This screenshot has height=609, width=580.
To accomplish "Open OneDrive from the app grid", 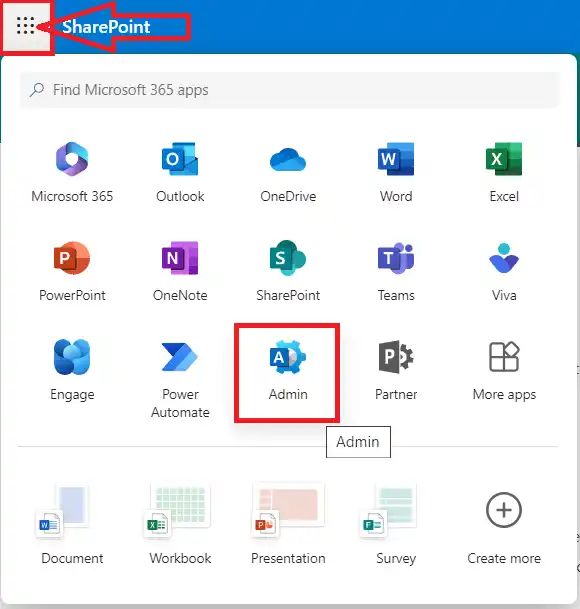I will pos(288,173).
